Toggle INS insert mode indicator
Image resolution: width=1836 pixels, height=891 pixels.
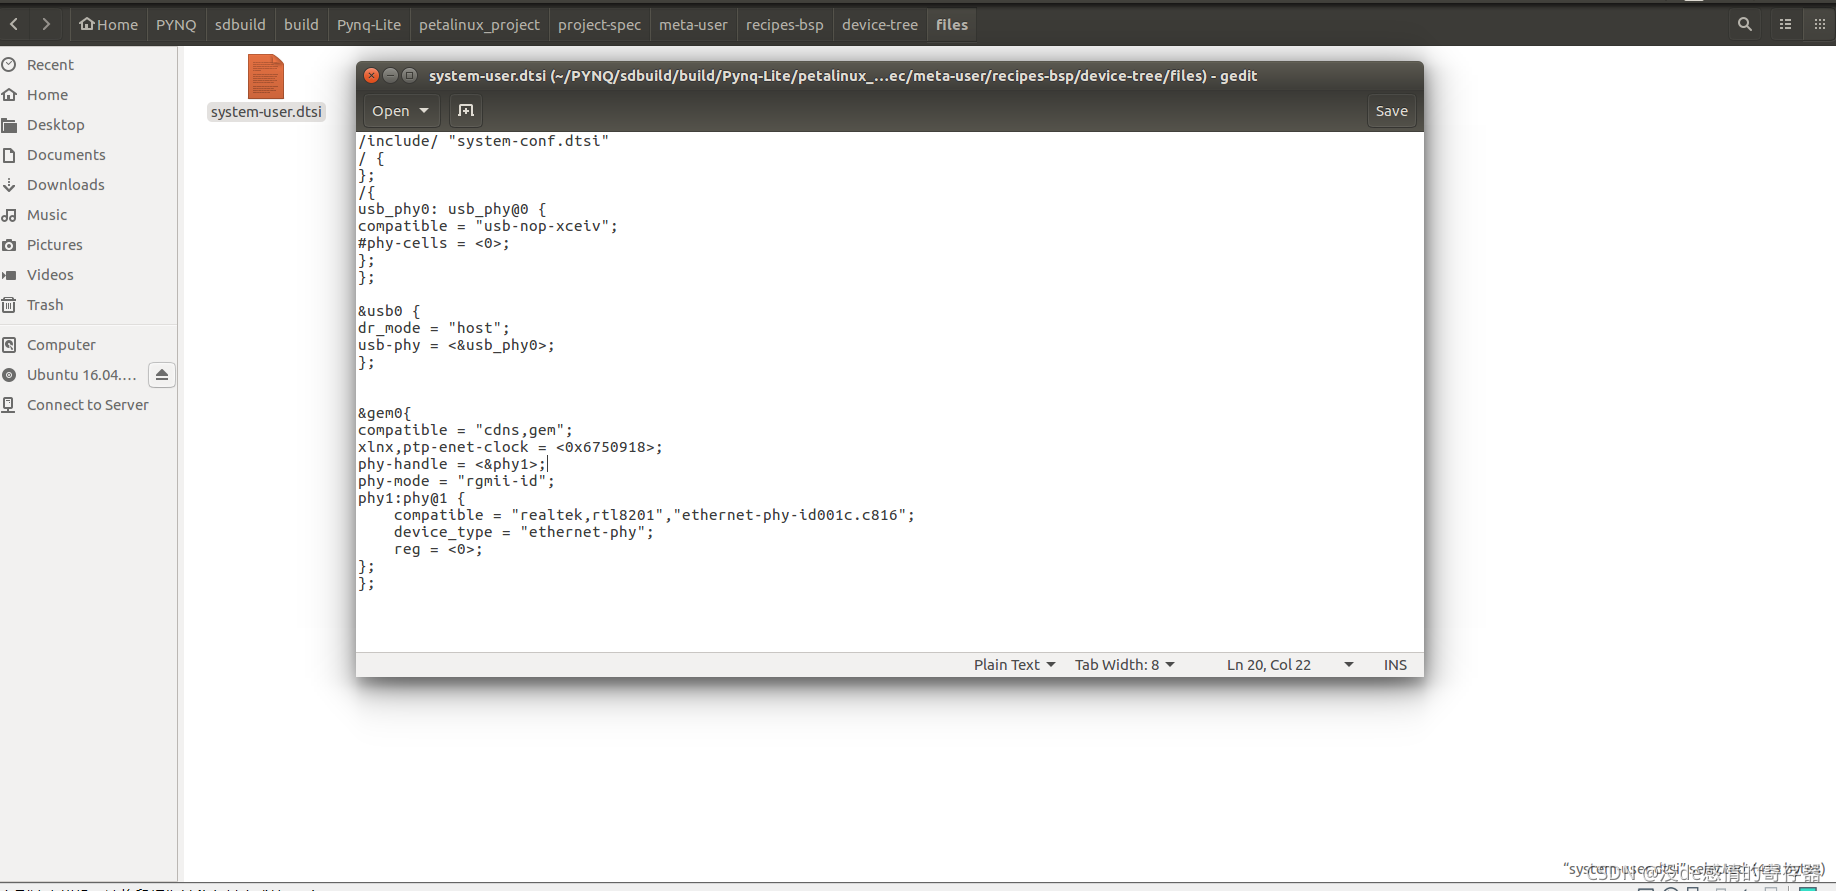tap(1395, 665)
